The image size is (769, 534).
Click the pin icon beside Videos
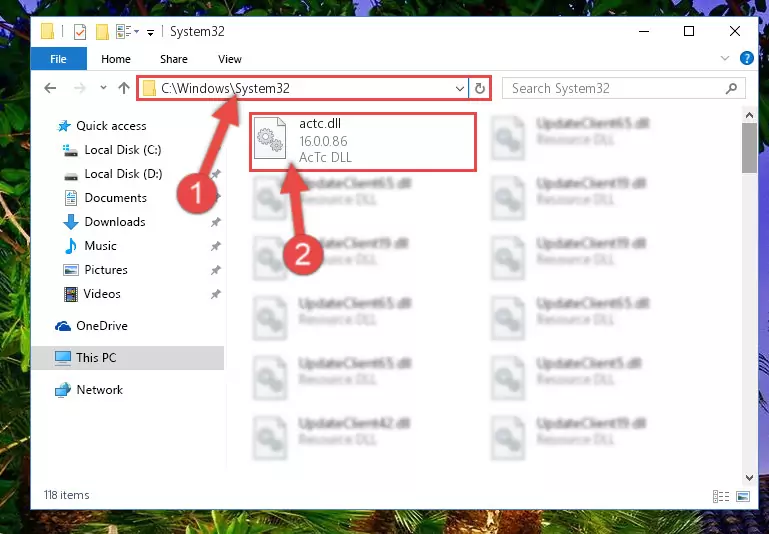[215, 294]
